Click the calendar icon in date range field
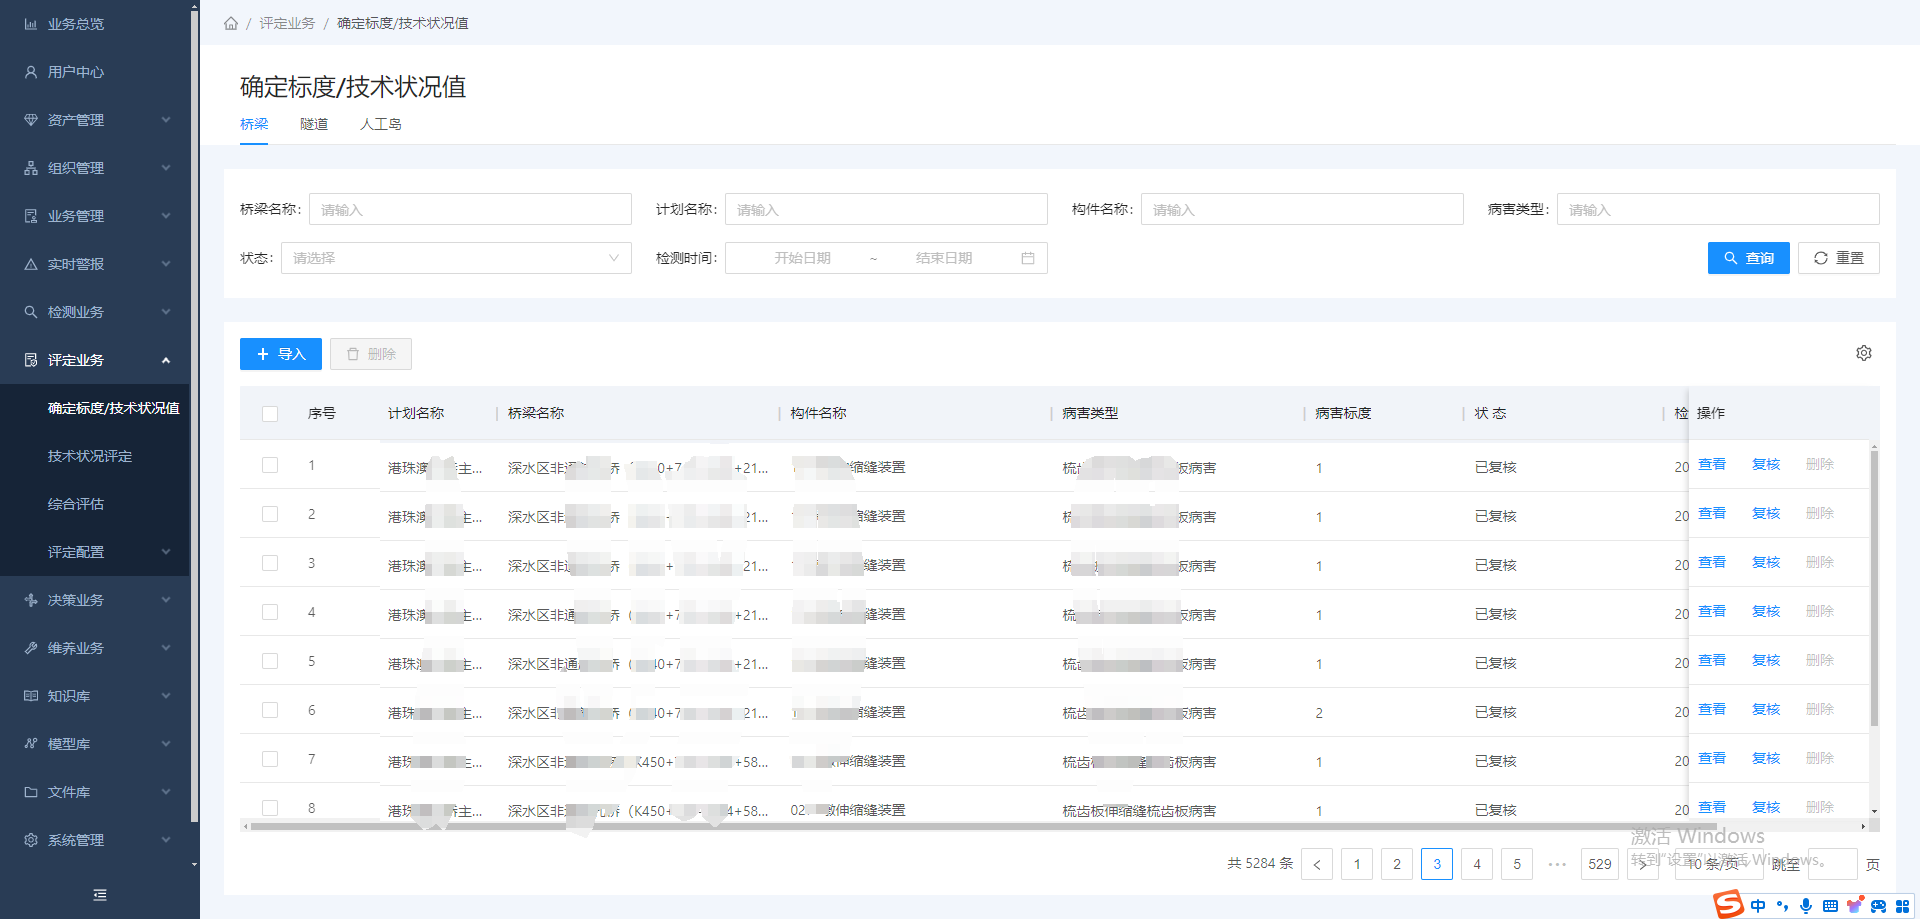The width and height of the screenshot is (1920, 919). (1028, 258)
